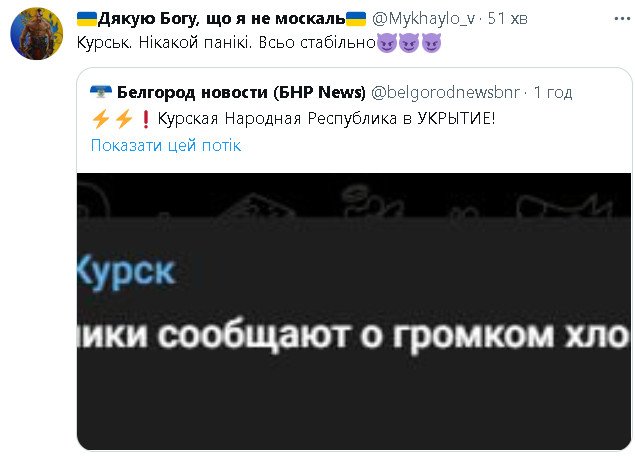The image size is (635, 463).
Task: Open the @belgorodnewsbnr handle
Action: point(445,92)
